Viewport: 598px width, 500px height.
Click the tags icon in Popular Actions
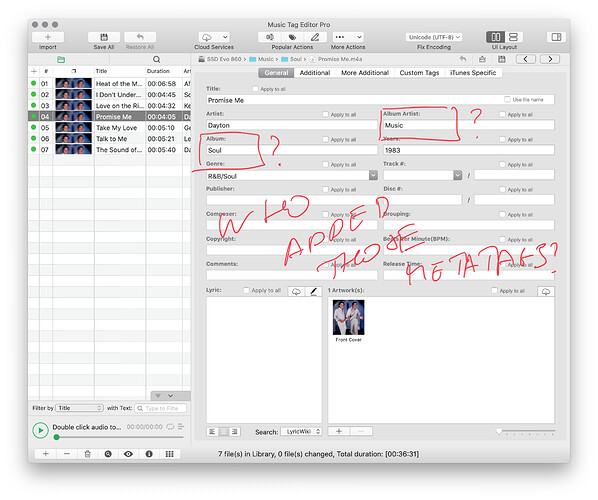click(x=293, y=37)
